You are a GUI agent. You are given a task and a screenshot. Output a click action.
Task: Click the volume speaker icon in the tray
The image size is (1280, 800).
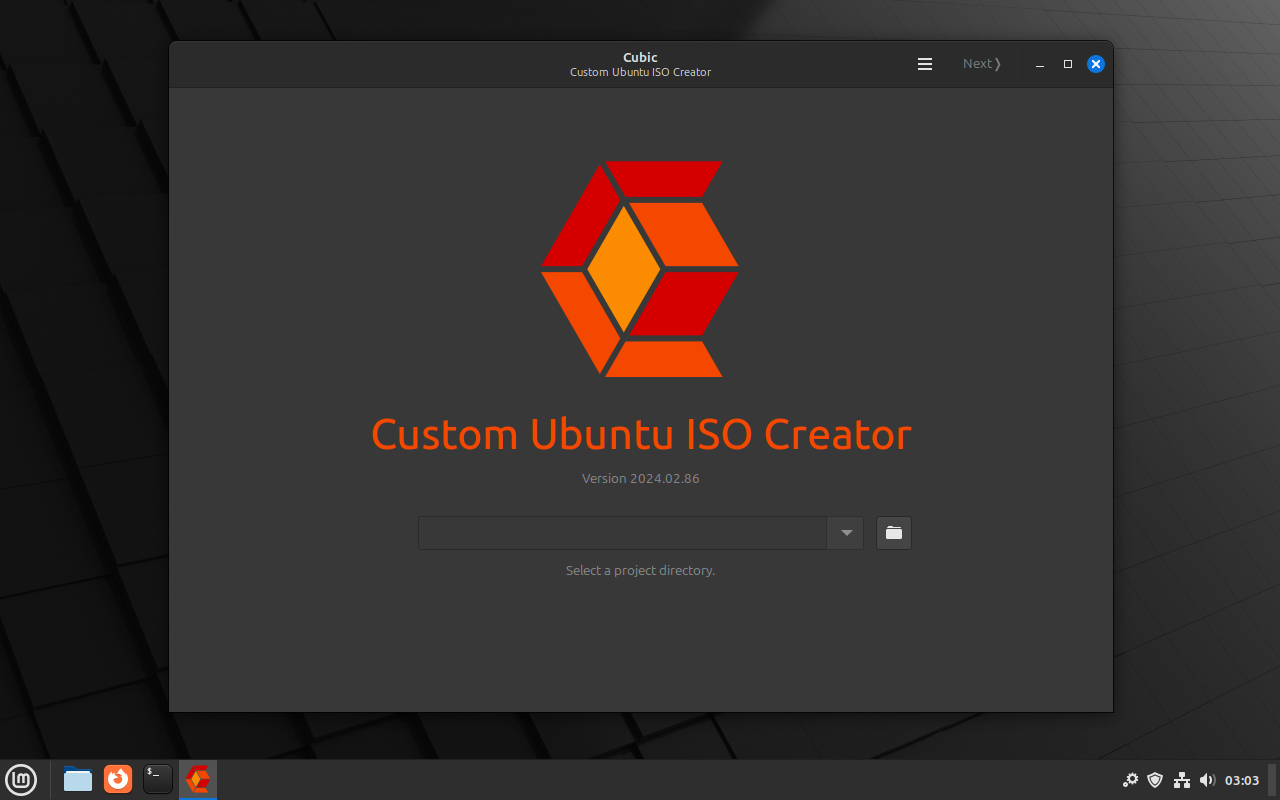[1207, 780]
